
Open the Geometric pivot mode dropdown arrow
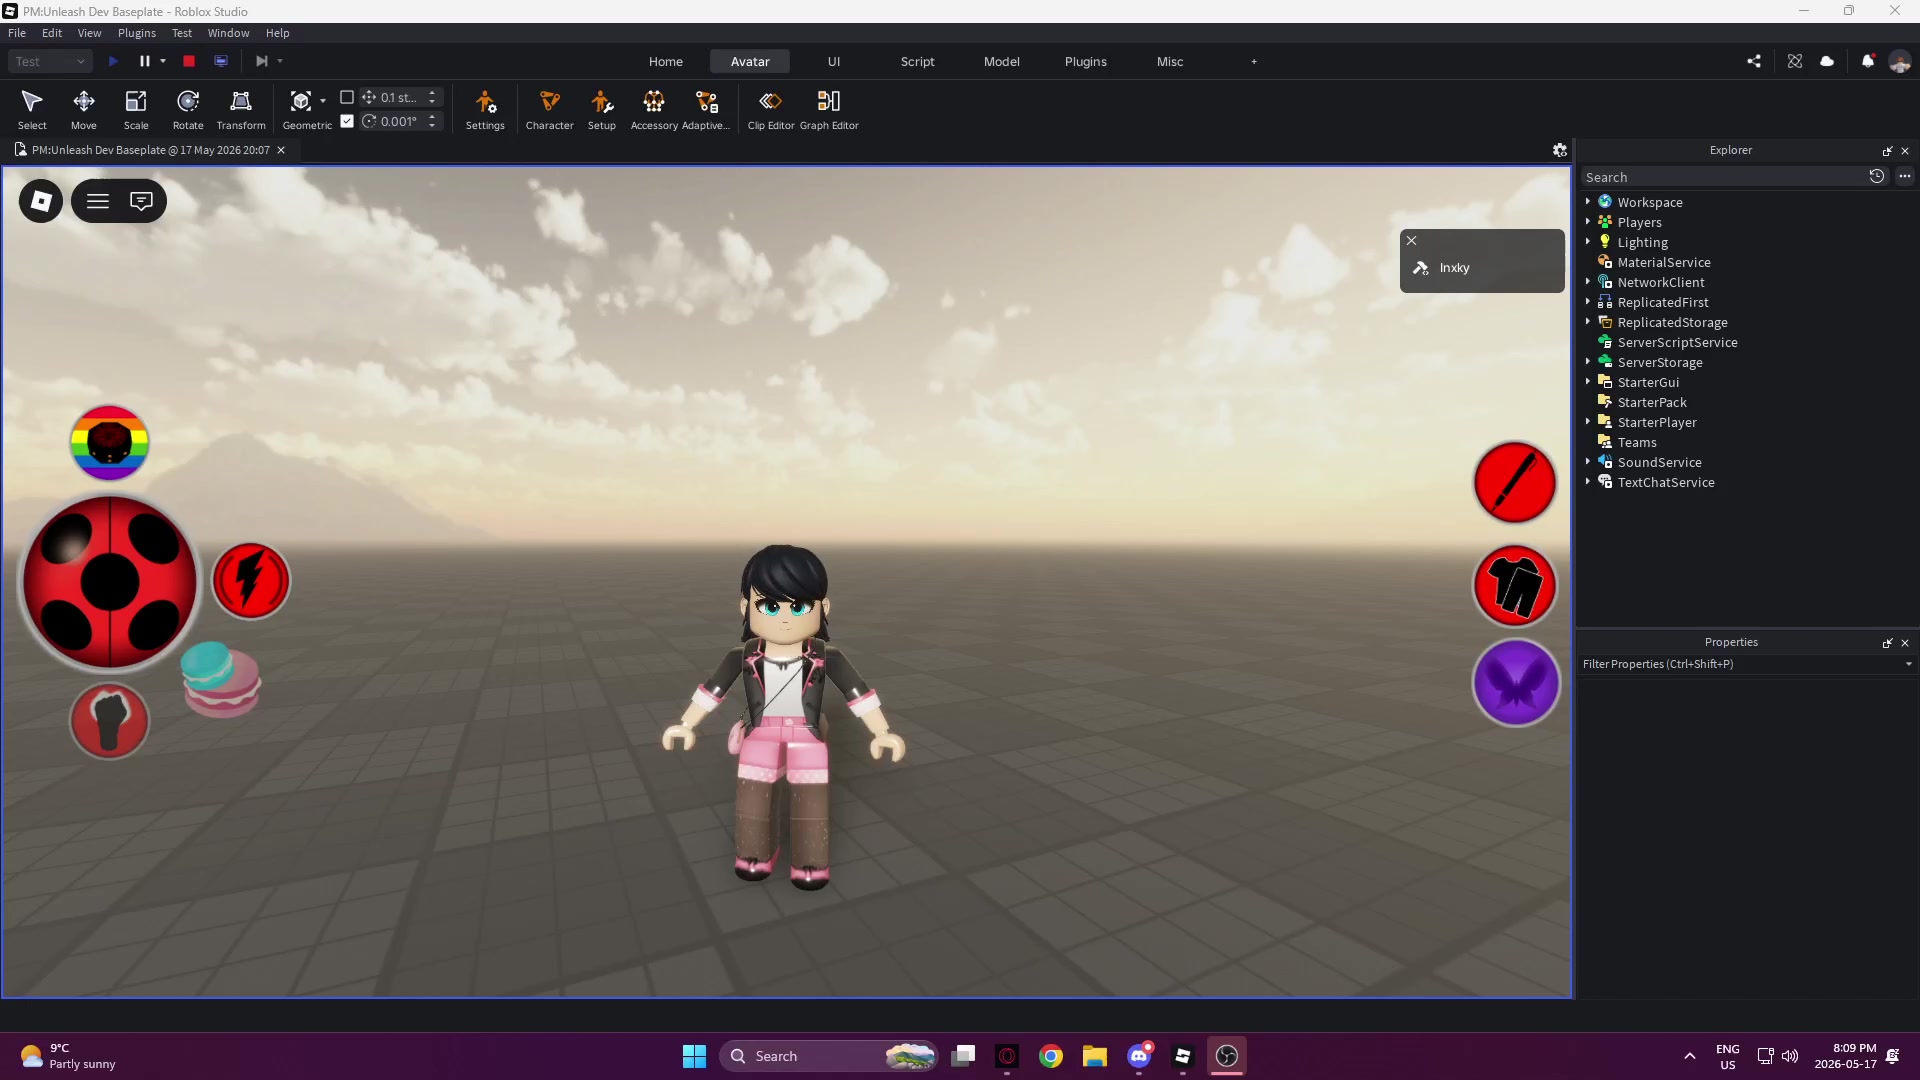pyautogui.click(x=323, y=101)
